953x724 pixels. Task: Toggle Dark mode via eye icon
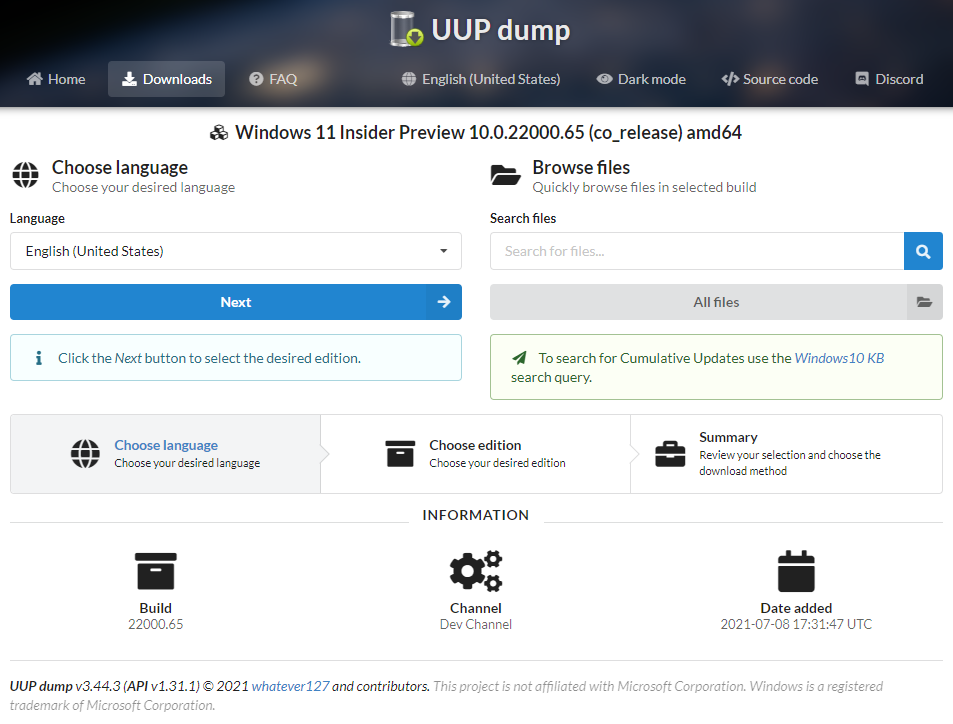(x=604, y=79)
